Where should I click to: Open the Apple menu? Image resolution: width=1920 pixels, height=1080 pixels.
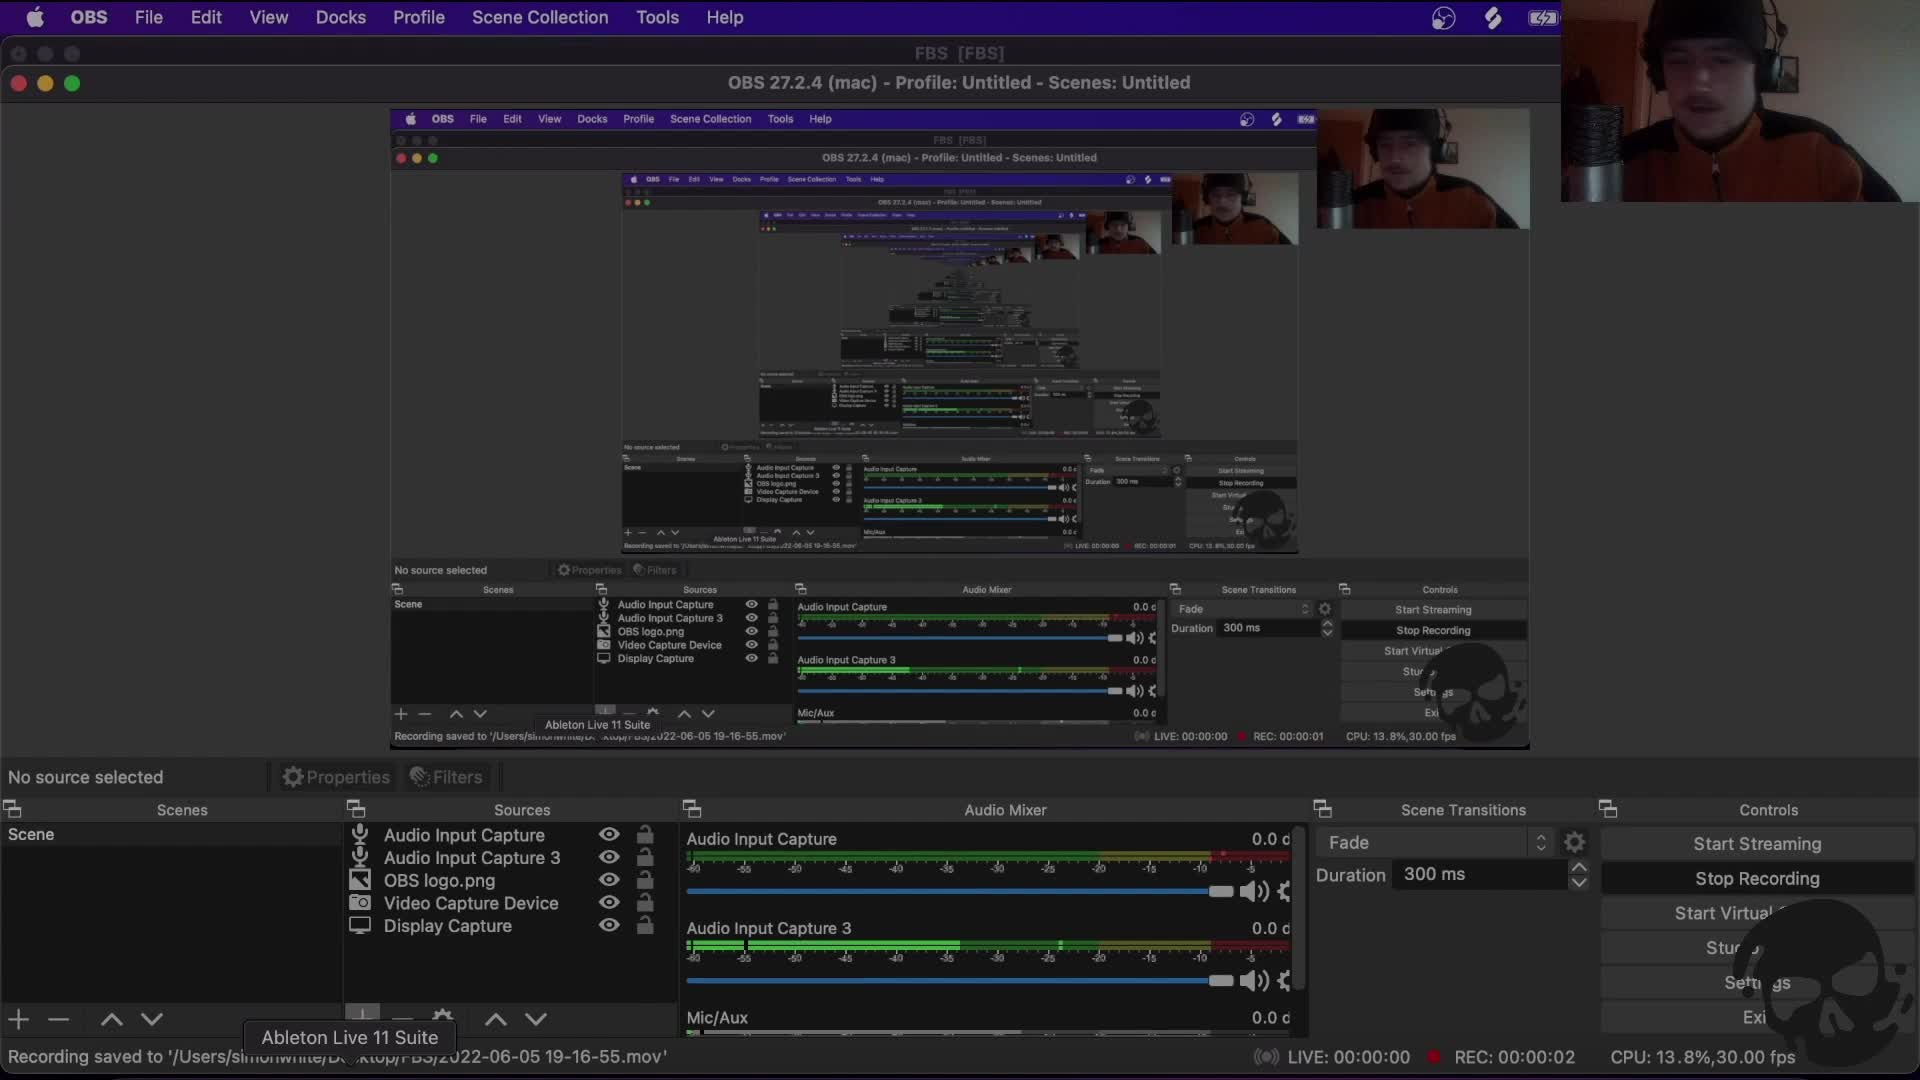tap(35, 17)
